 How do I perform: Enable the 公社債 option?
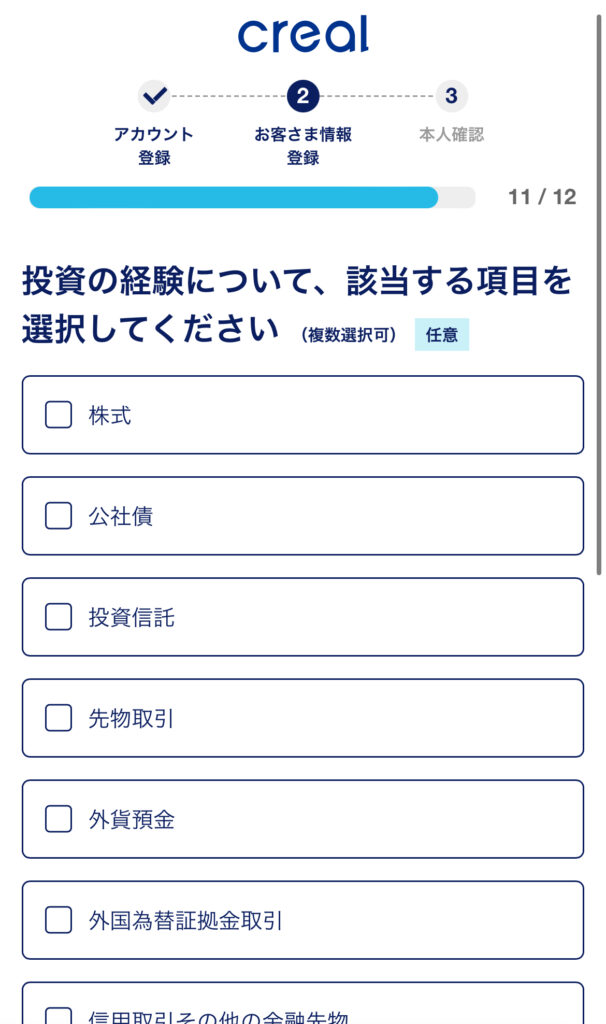pos(58,516)
